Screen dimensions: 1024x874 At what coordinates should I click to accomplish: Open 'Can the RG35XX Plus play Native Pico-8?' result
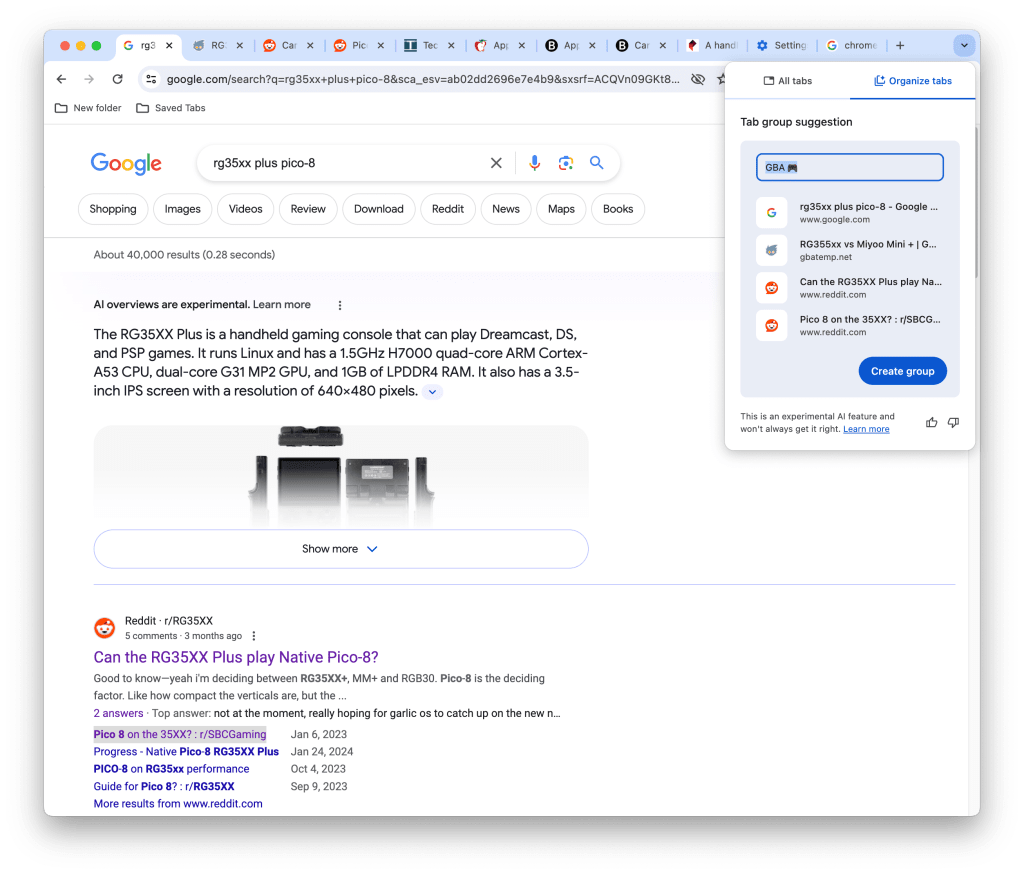click(x=236, y=657)
